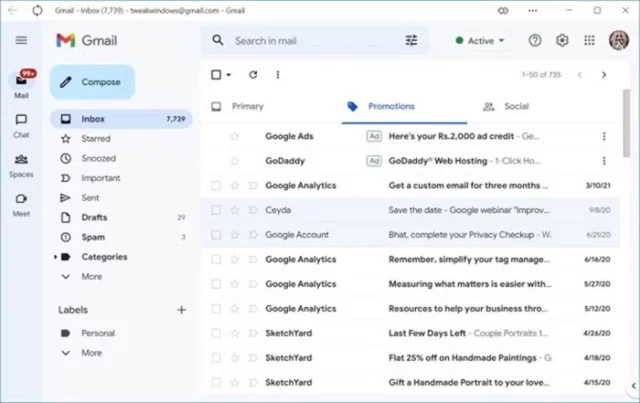Click the Add new label plus icon
The height and width of the screenshot is (403, 640).
tap(182, 310)
